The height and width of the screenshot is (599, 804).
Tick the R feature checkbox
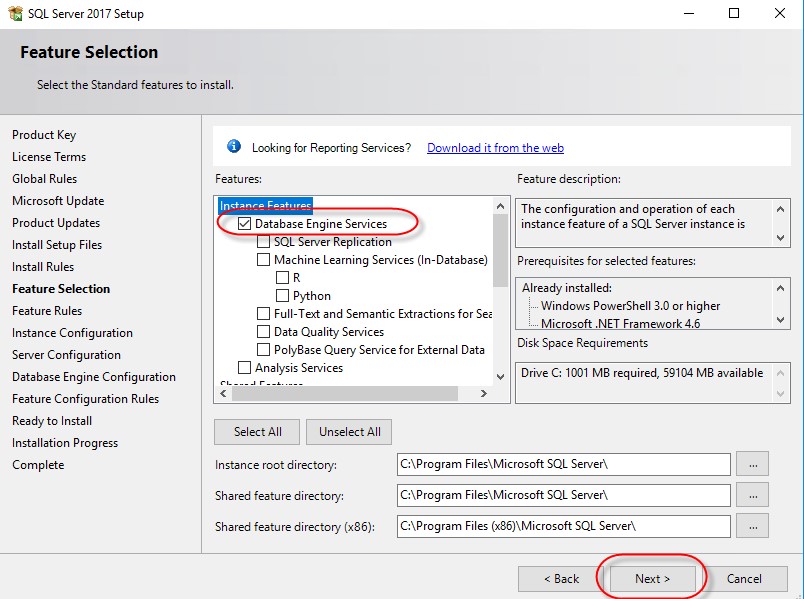(x=283, y=277)
